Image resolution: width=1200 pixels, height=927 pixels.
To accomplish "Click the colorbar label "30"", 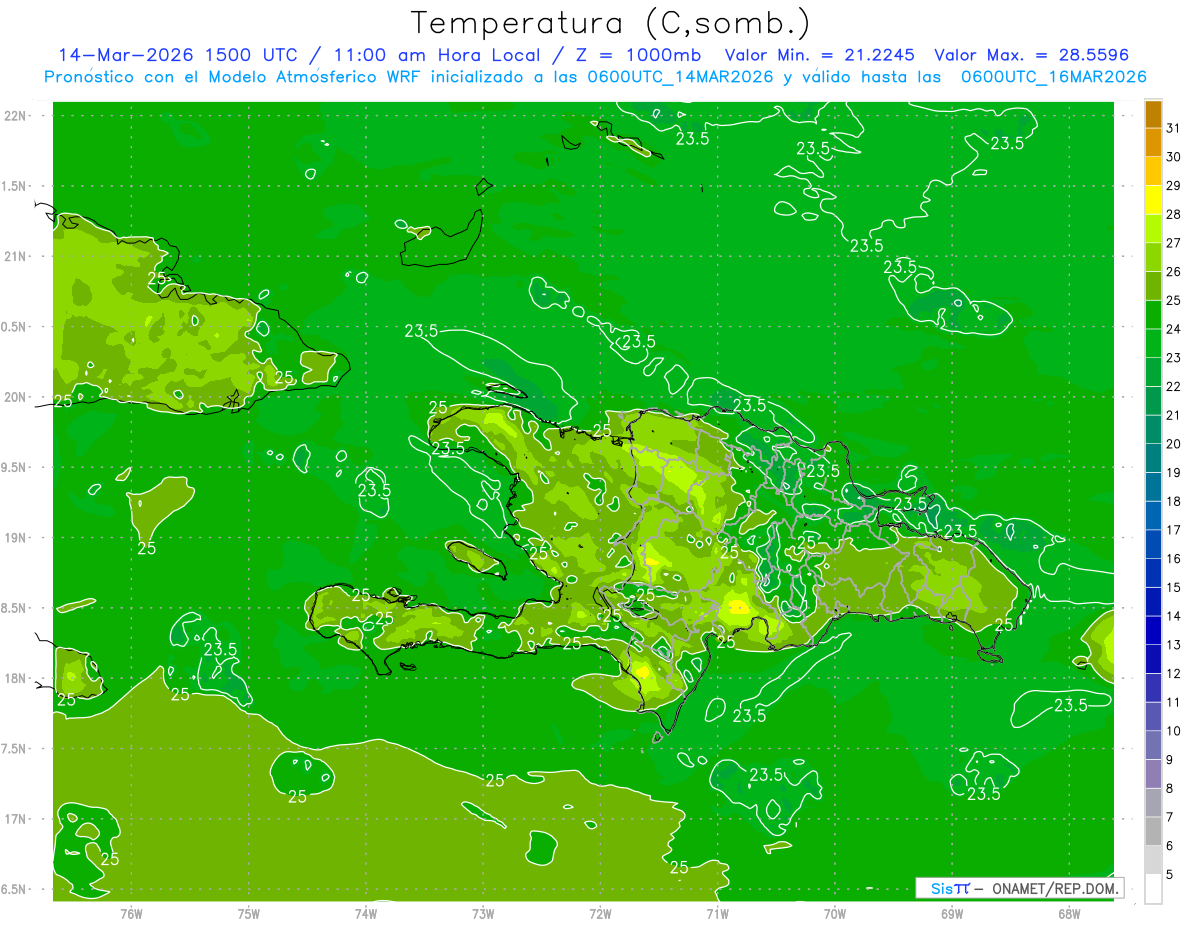I will tap(1174, 157).
